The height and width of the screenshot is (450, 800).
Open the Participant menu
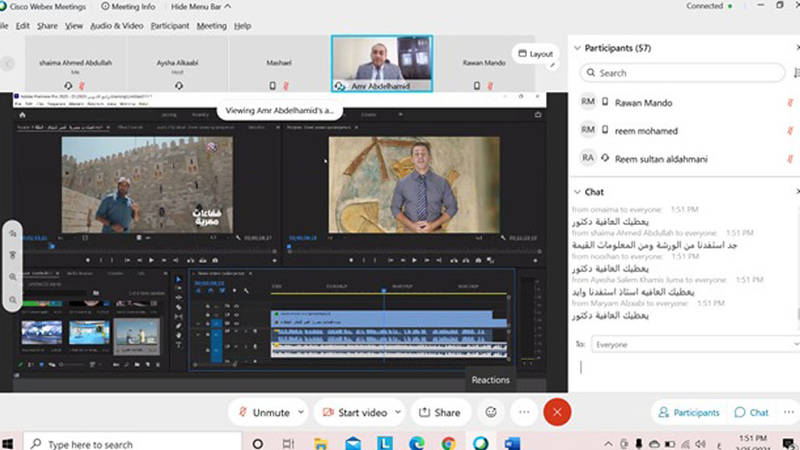(x=170, y=25)
